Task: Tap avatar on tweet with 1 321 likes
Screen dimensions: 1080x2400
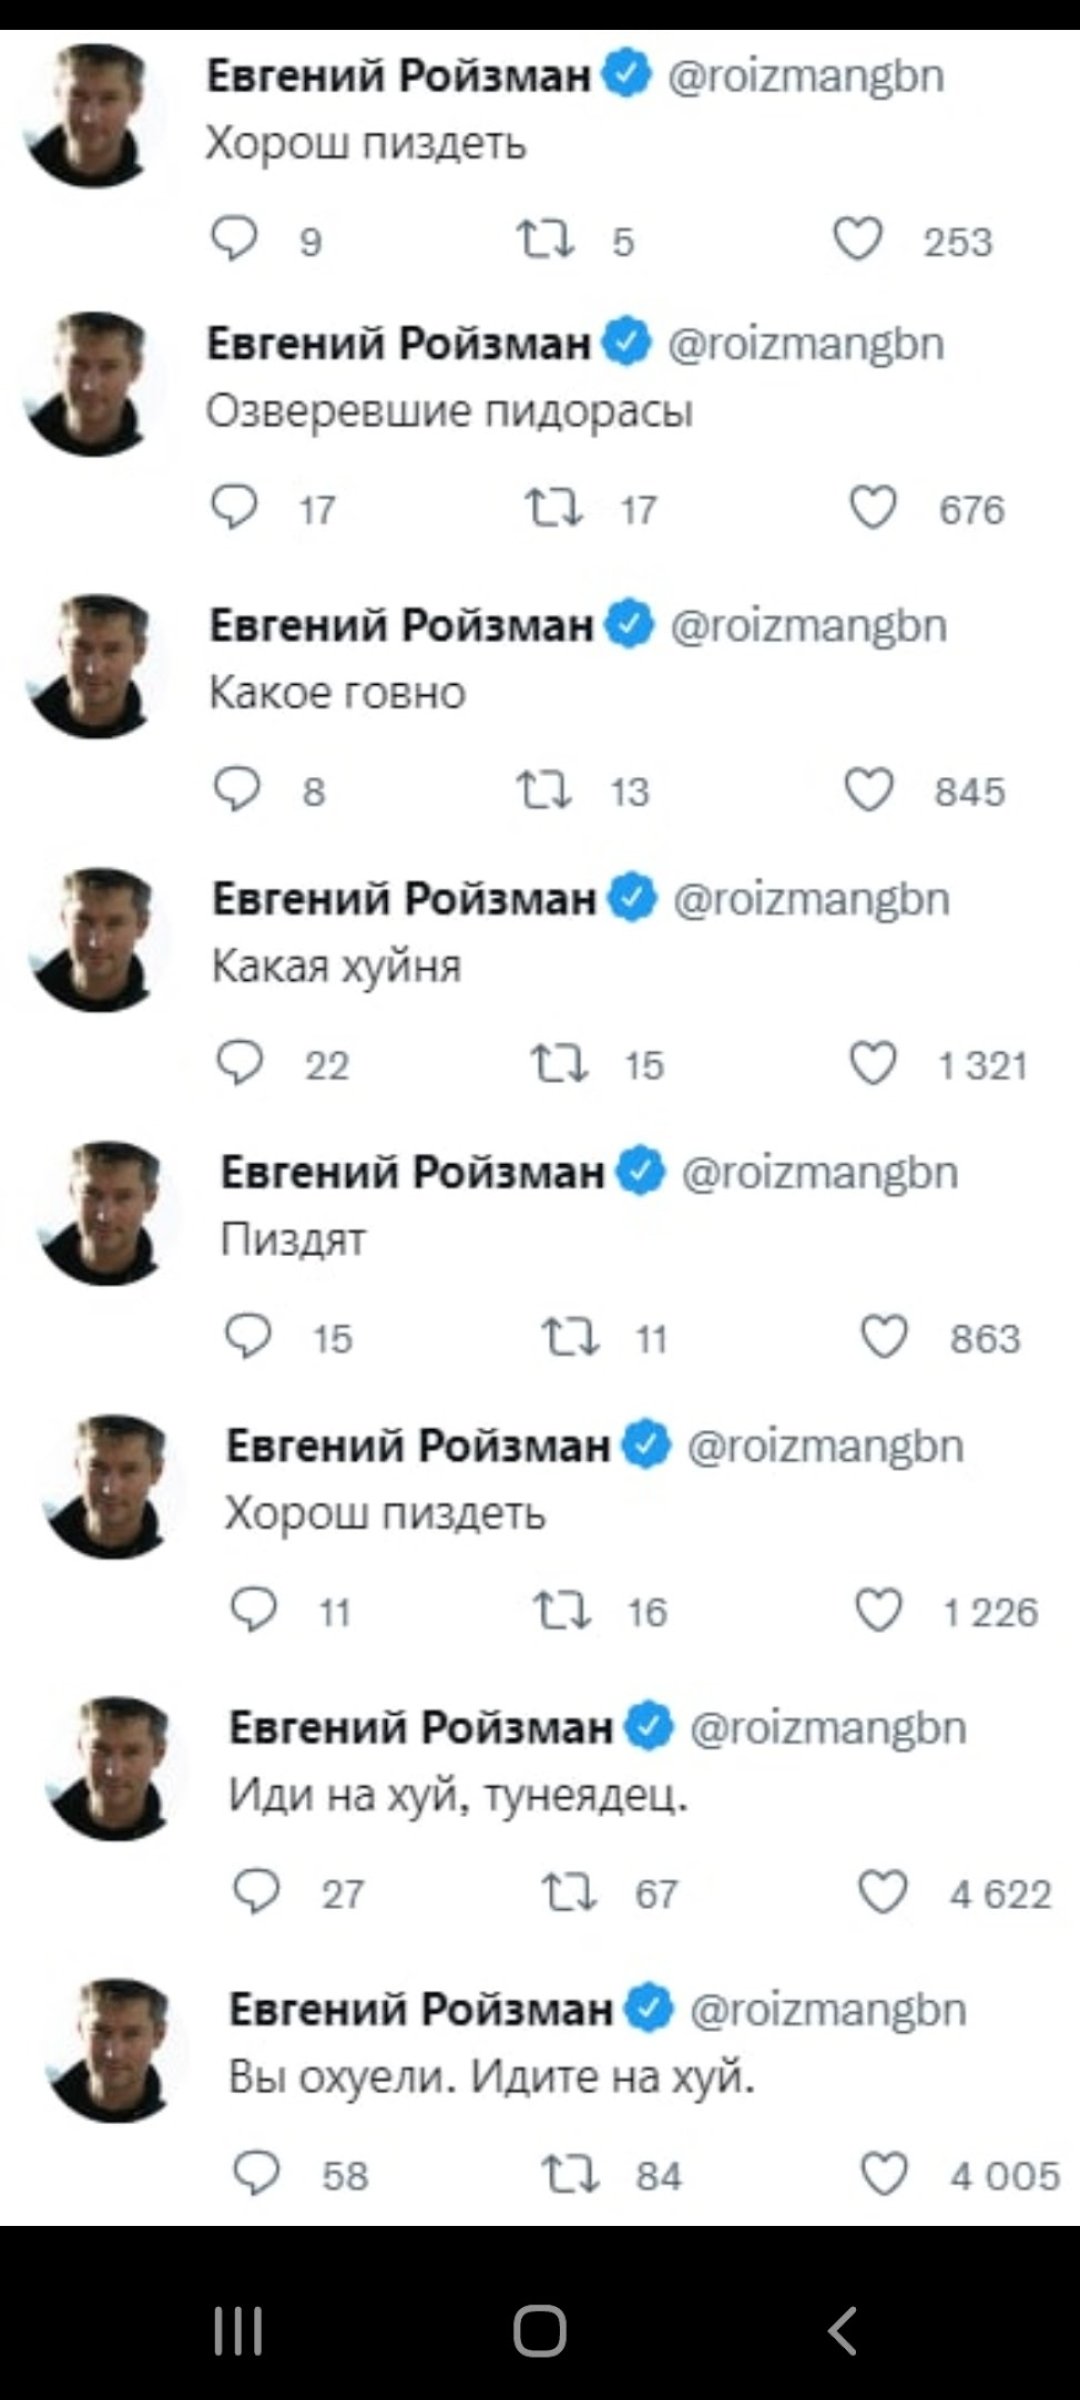Action: [x=98, y=939]
